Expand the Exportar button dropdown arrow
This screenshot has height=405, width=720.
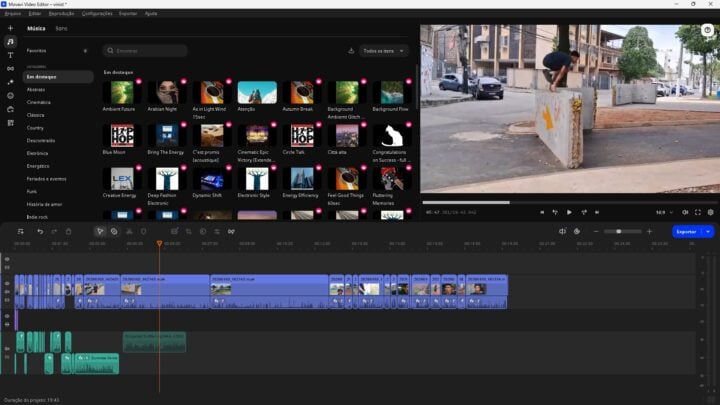point(709,231)
